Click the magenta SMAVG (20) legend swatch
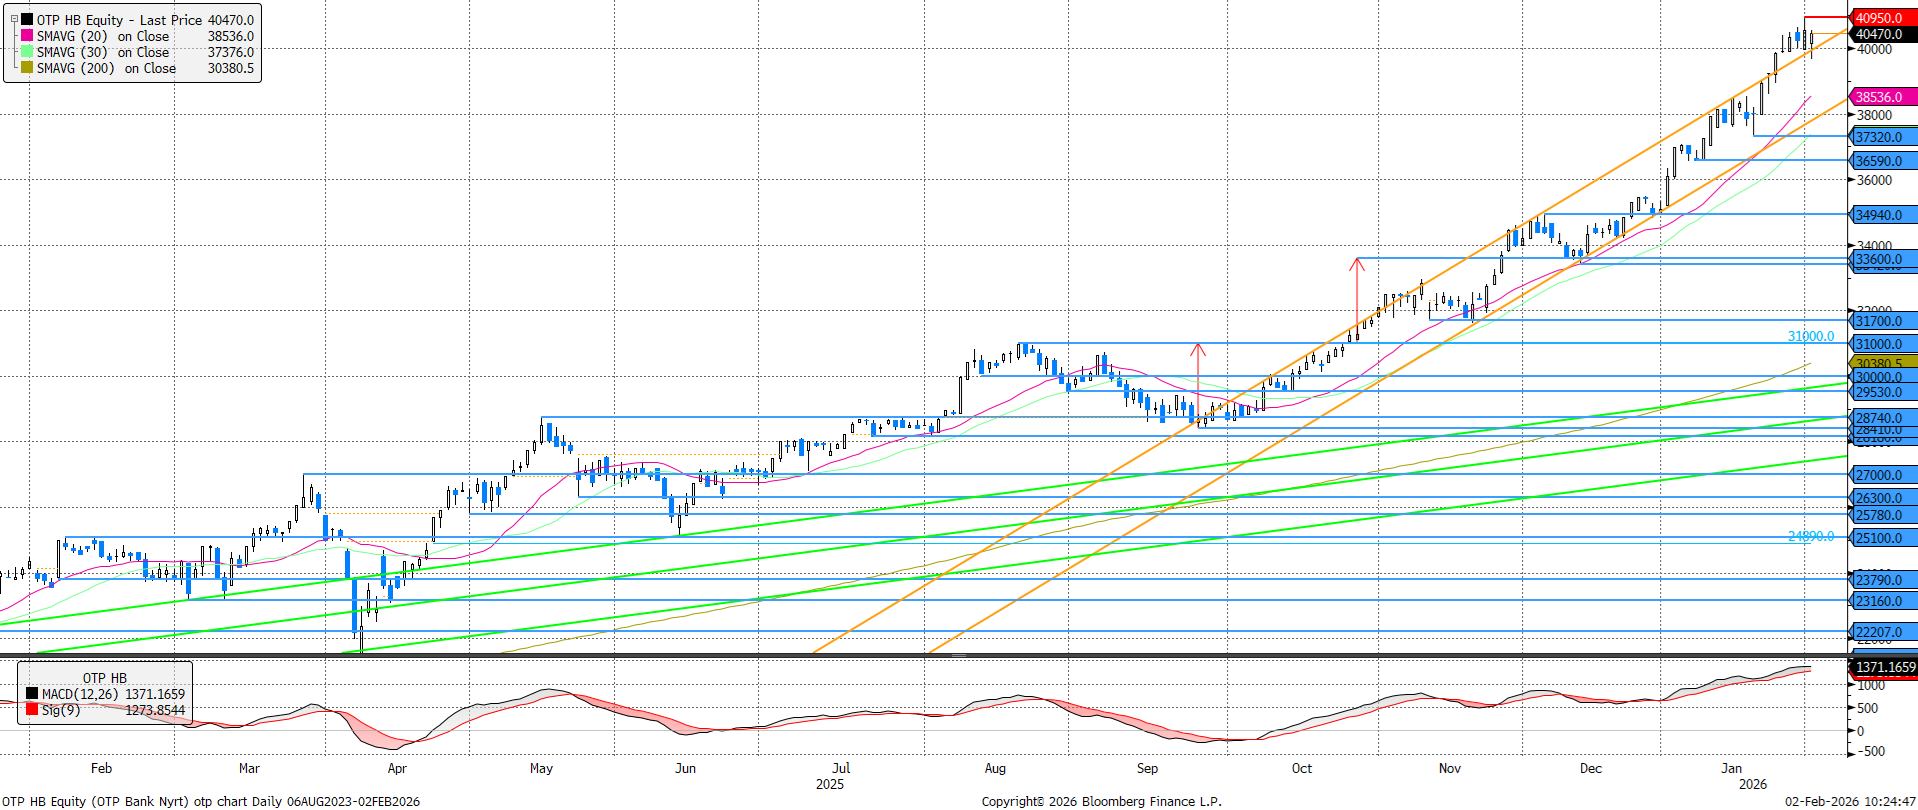The width and height of the screenshot is (1918, 810). pos(27,36)
